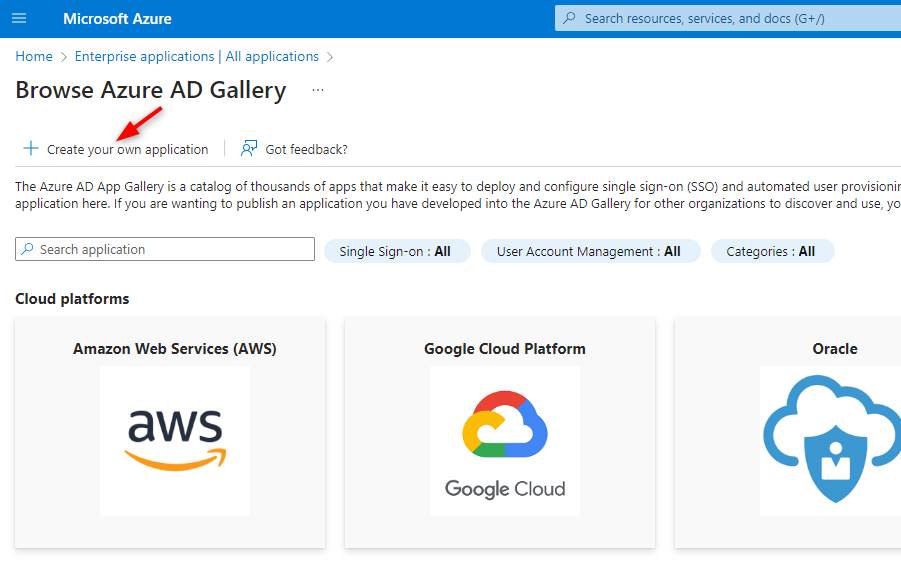The width and height of the screenshot is (901, 574).
Task: Focus the Search application field
Action: pyautogui.click(x=165, y=249)
